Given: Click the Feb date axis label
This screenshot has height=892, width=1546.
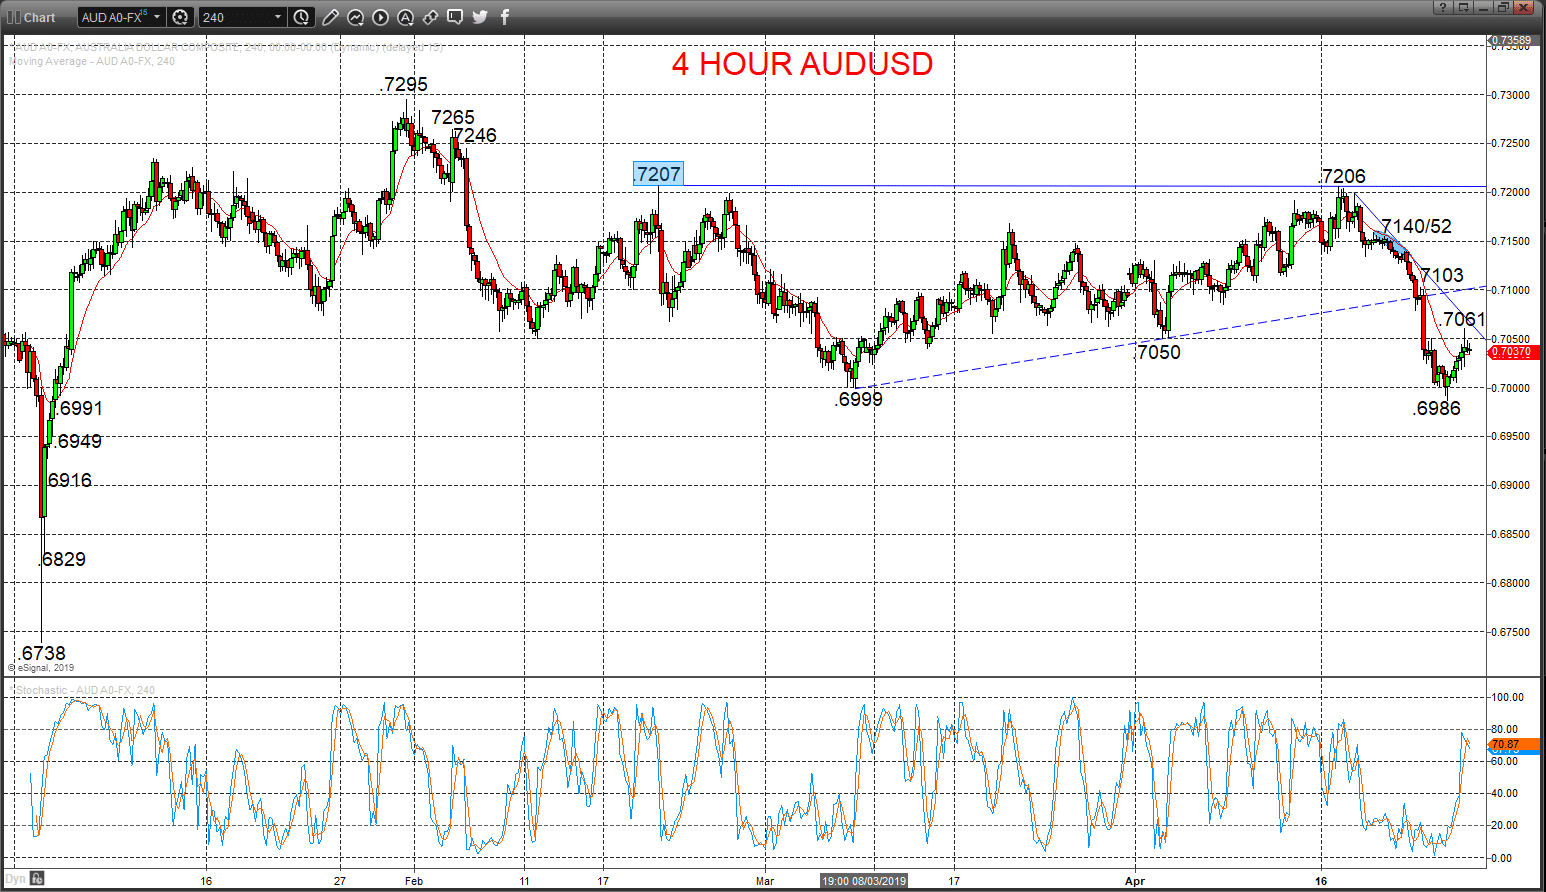Looking at the screenshot, I should [x=414, y=881].
